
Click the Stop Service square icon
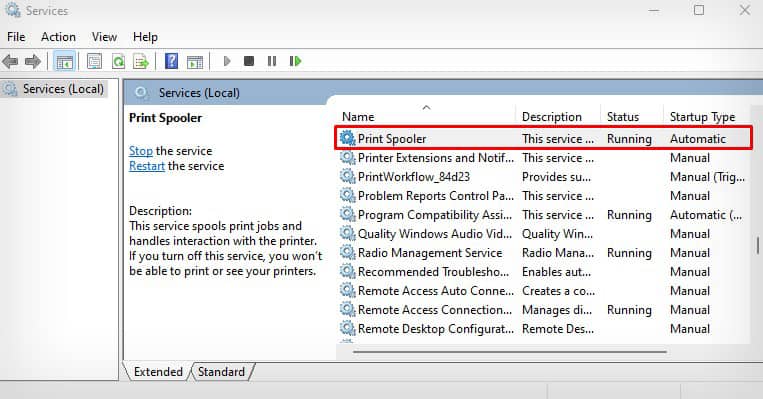[x=249, y=61]
